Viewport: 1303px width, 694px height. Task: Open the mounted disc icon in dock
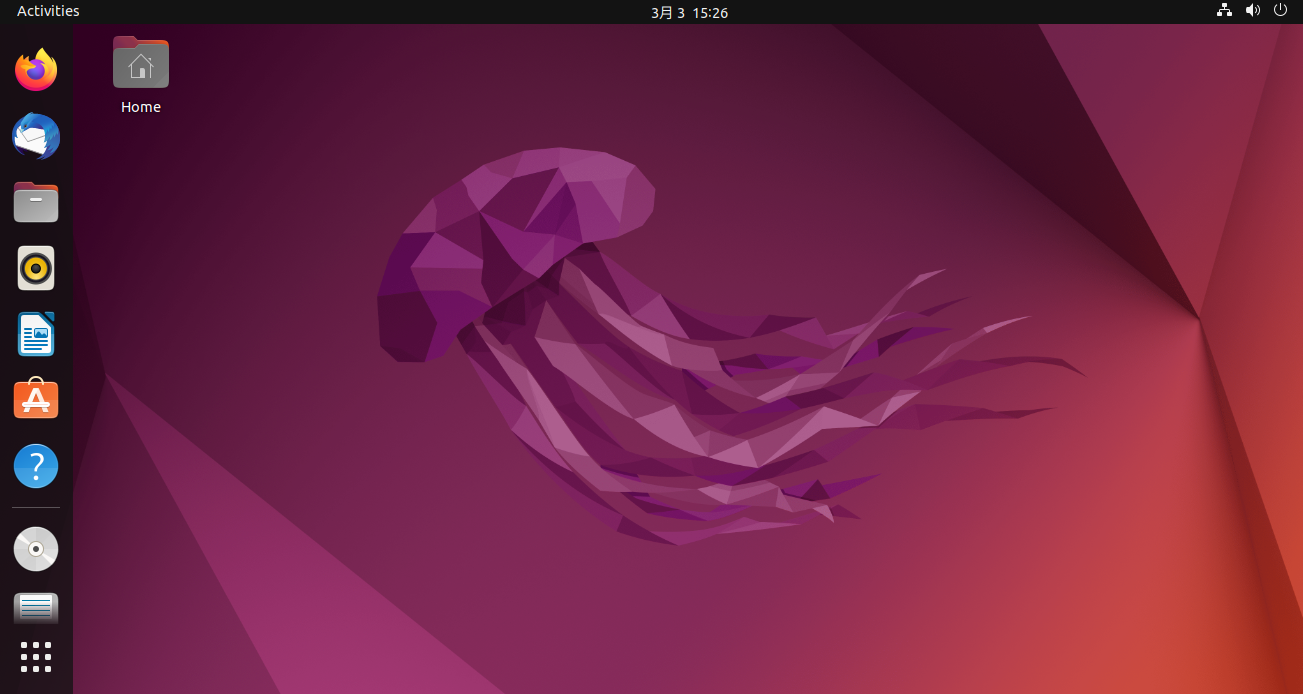36,549
